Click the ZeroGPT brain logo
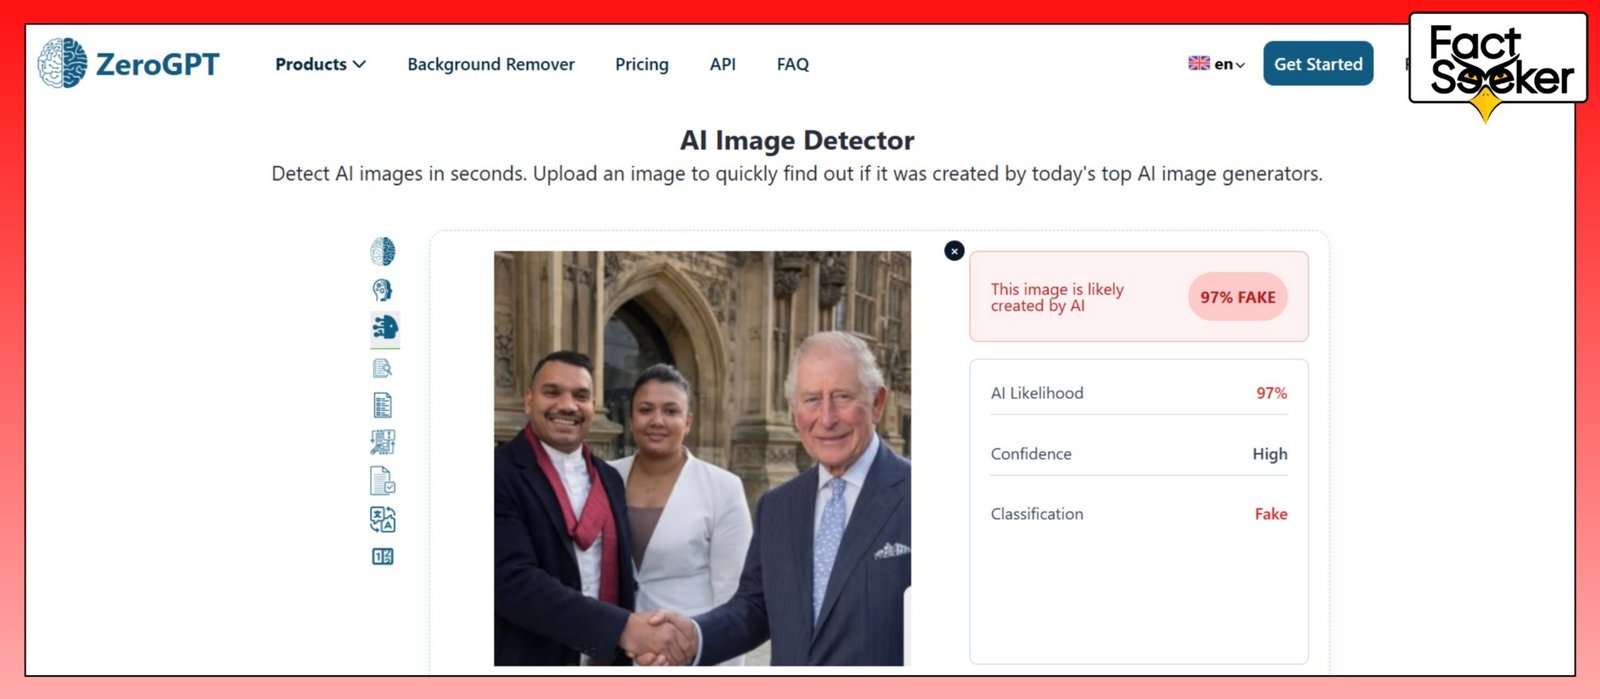1600x699 pixels. 63,63
